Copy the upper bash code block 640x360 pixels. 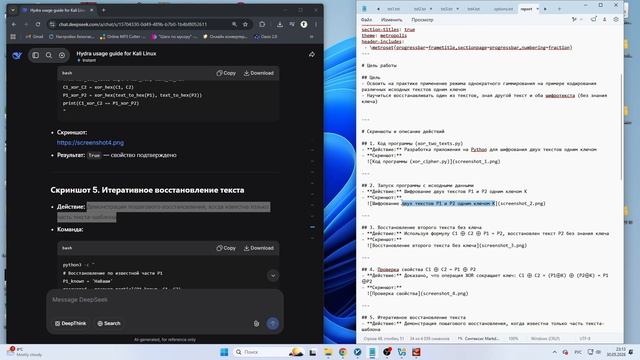226,73
